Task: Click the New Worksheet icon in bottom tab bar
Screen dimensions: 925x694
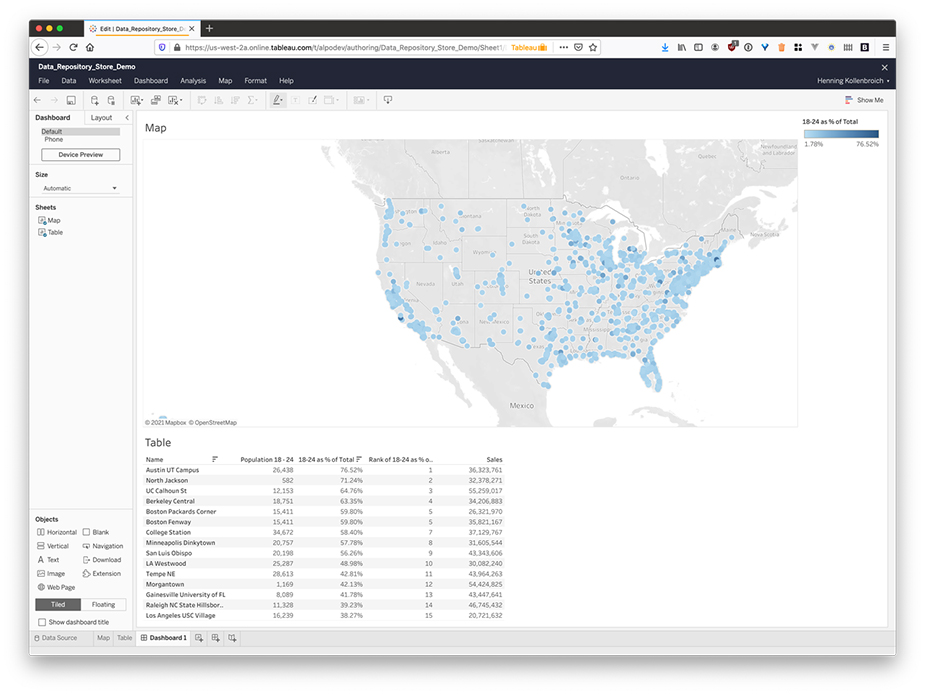Action: [199, 638]
